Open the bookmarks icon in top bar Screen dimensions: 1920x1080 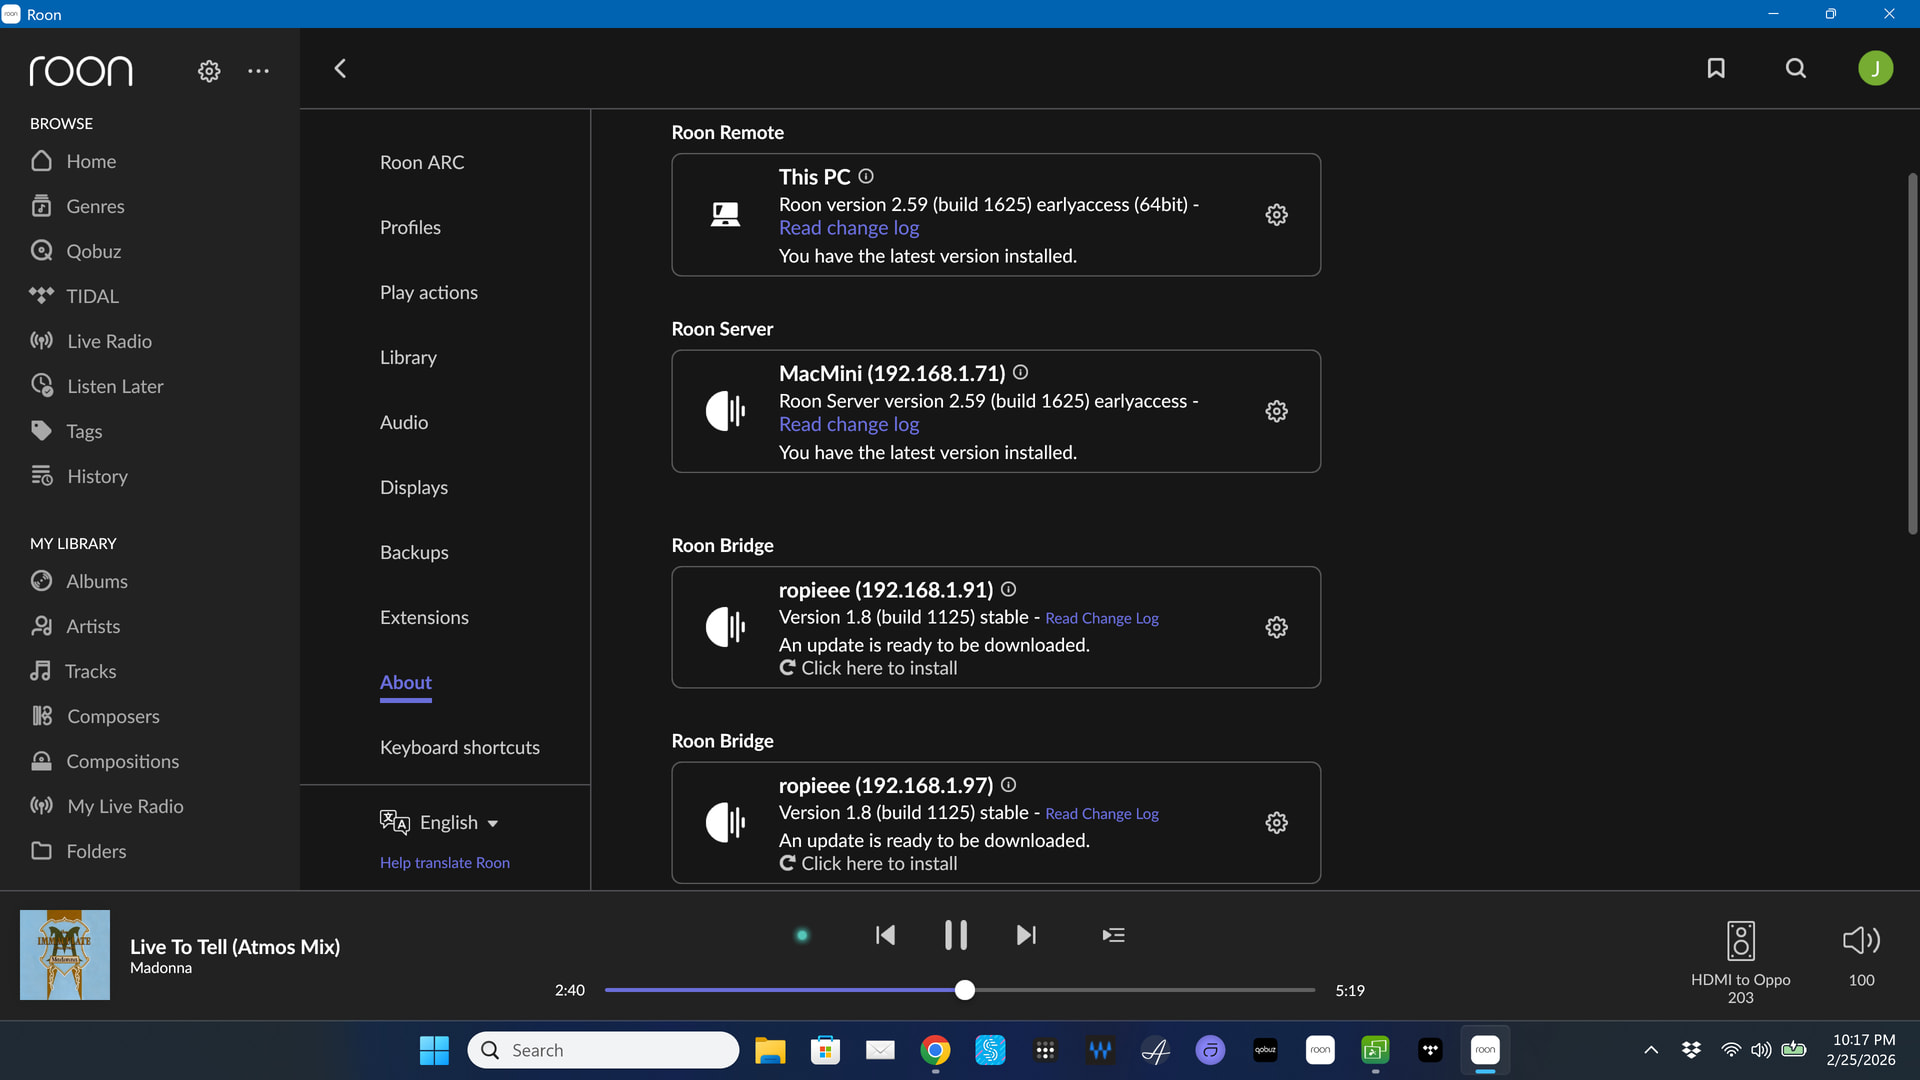click(x=1716, y=68)
